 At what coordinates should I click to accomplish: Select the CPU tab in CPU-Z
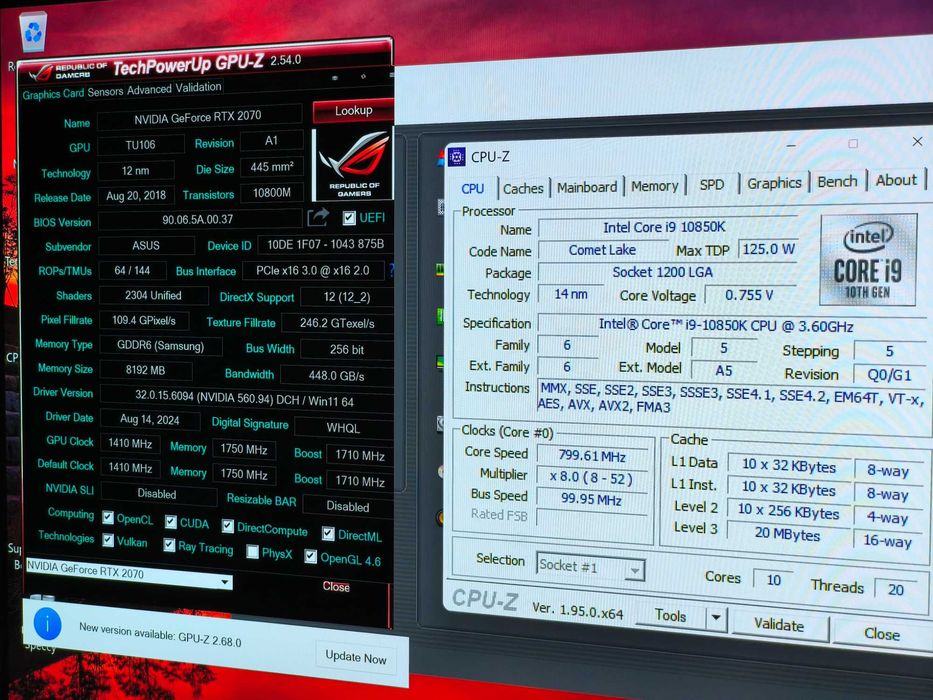click(473, 189)
